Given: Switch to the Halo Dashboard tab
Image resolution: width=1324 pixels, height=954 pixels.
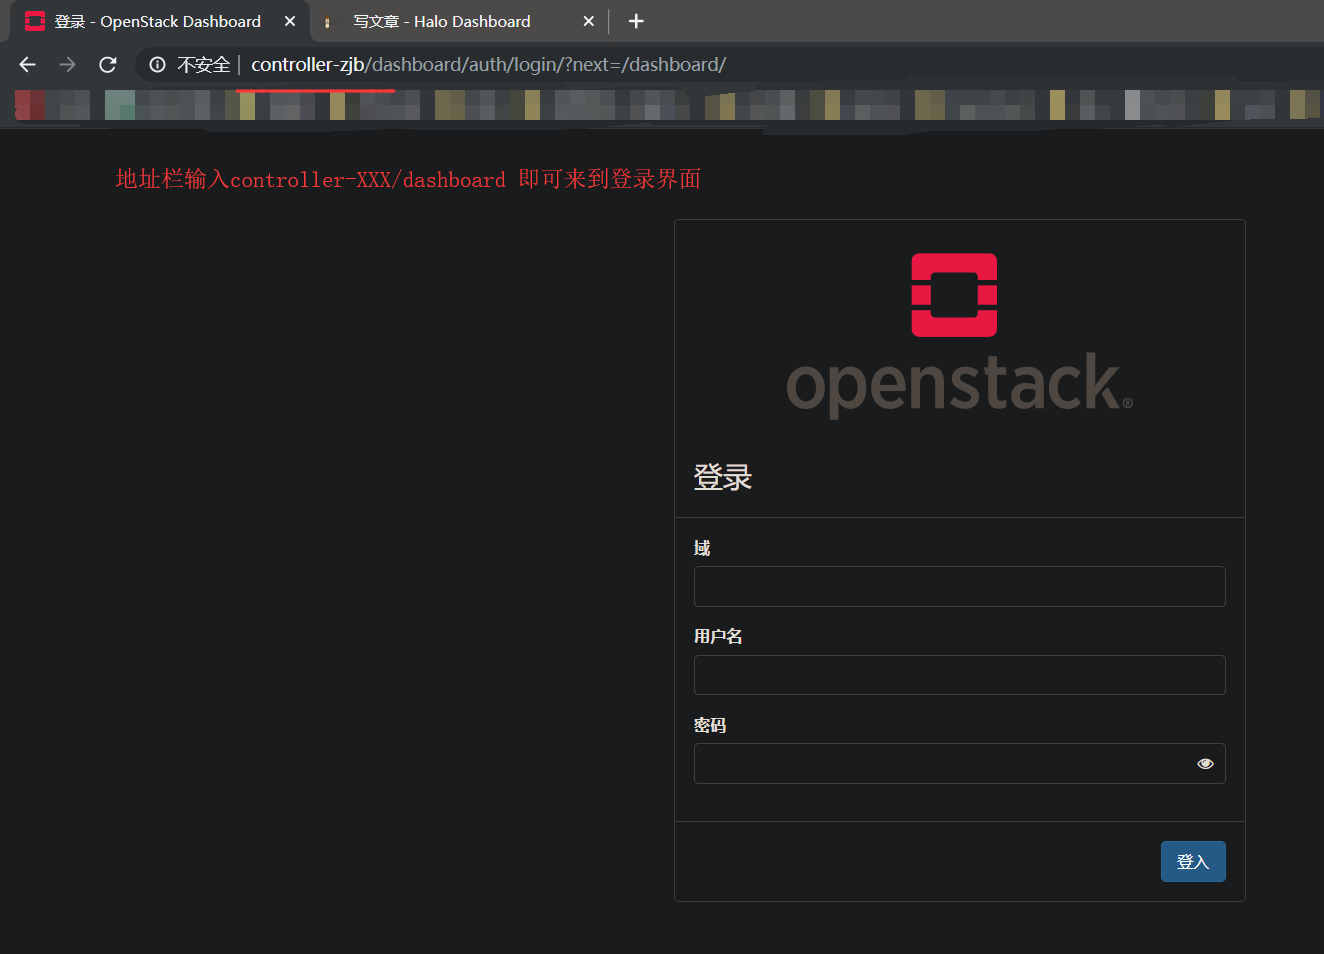Looking at the screenshot, I should (x=460, y=21).
